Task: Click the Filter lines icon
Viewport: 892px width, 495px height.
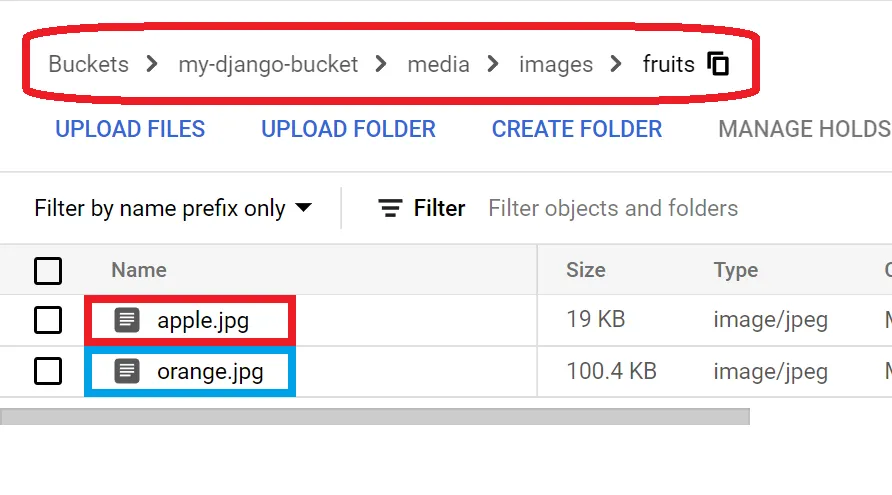Action: 390,208
